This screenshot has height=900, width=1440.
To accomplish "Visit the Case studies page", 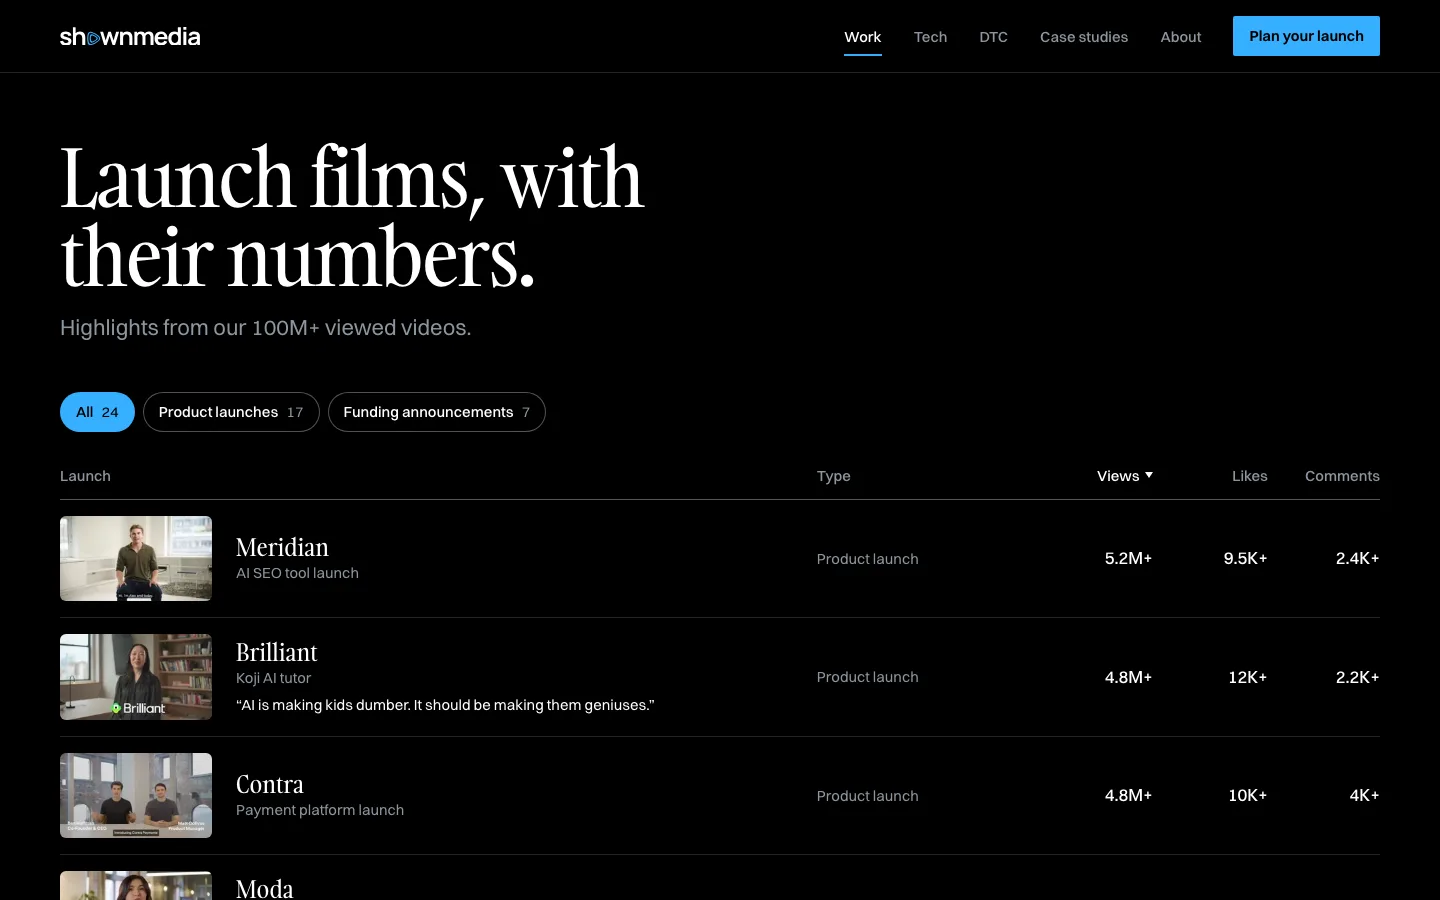I will [x=1084, y=37].
